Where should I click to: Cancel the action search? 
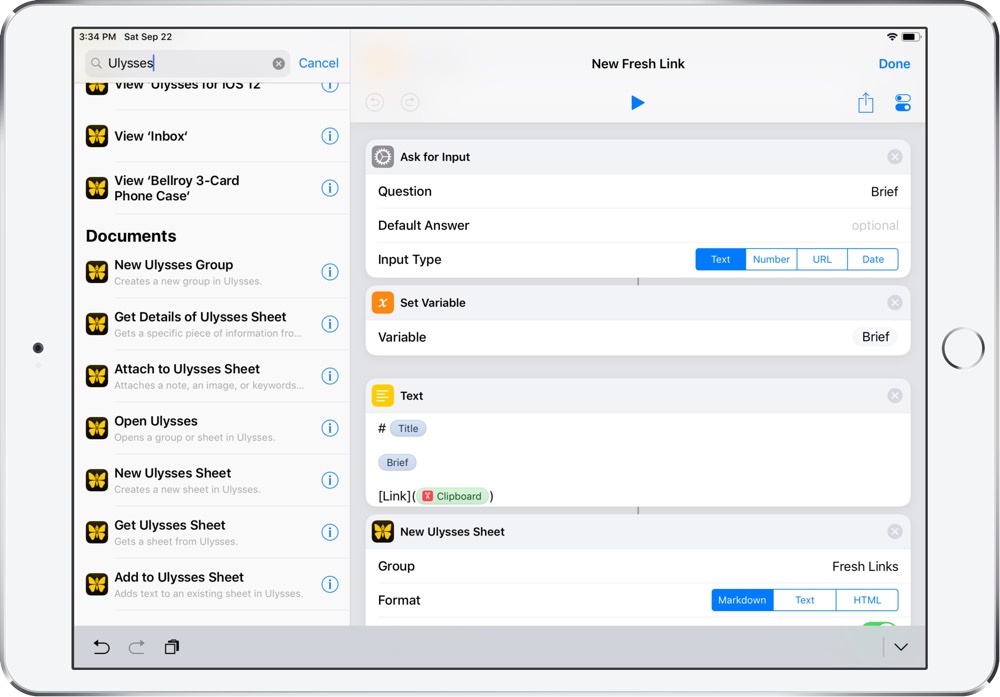(x=319, y=63)
